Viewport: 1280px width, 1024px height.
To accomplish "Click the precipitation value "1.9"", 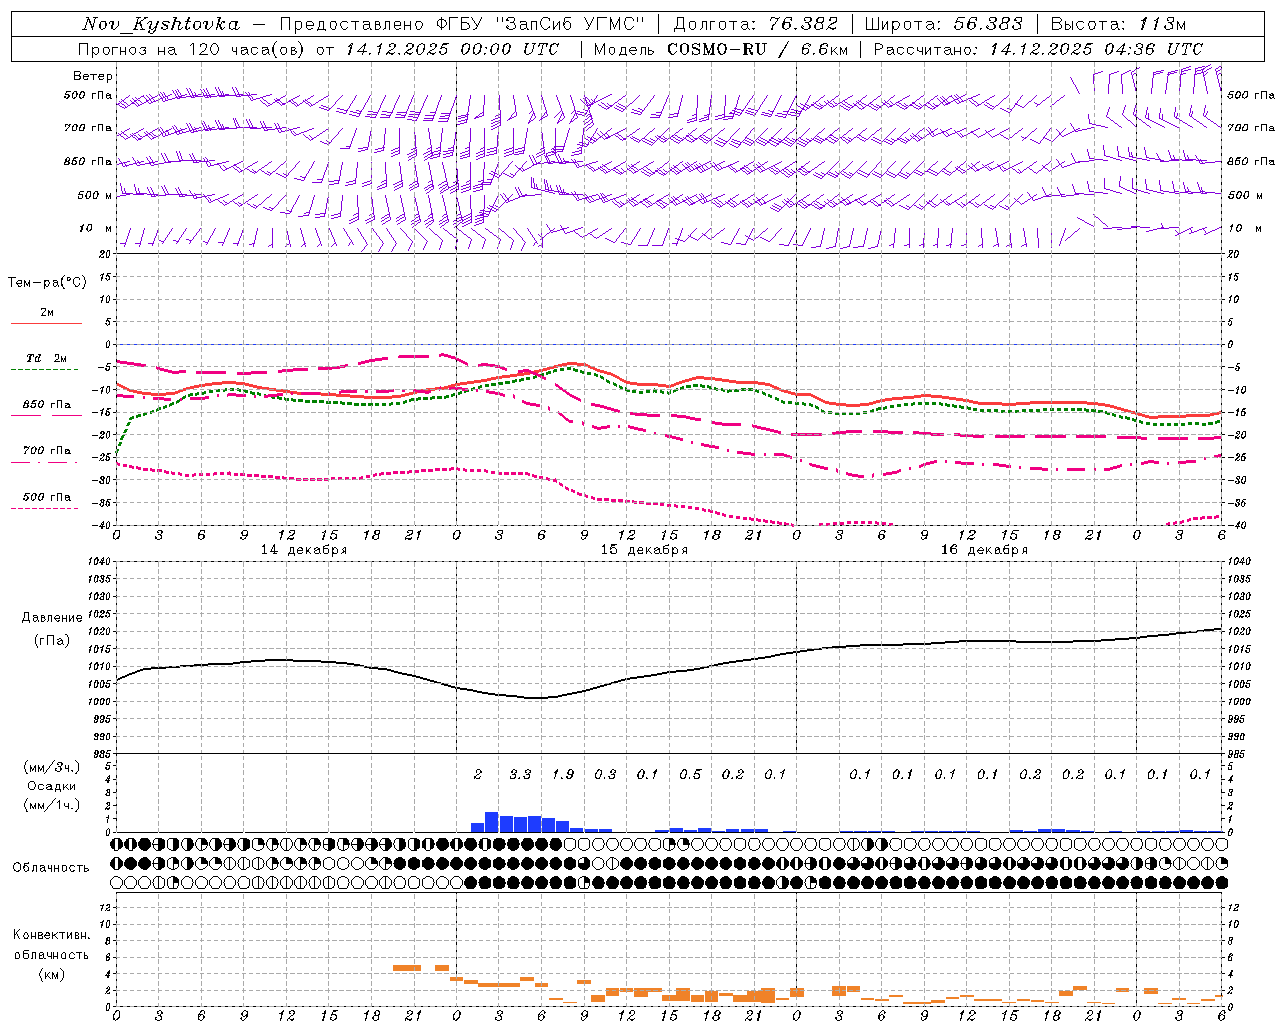I will click(563, 774).
